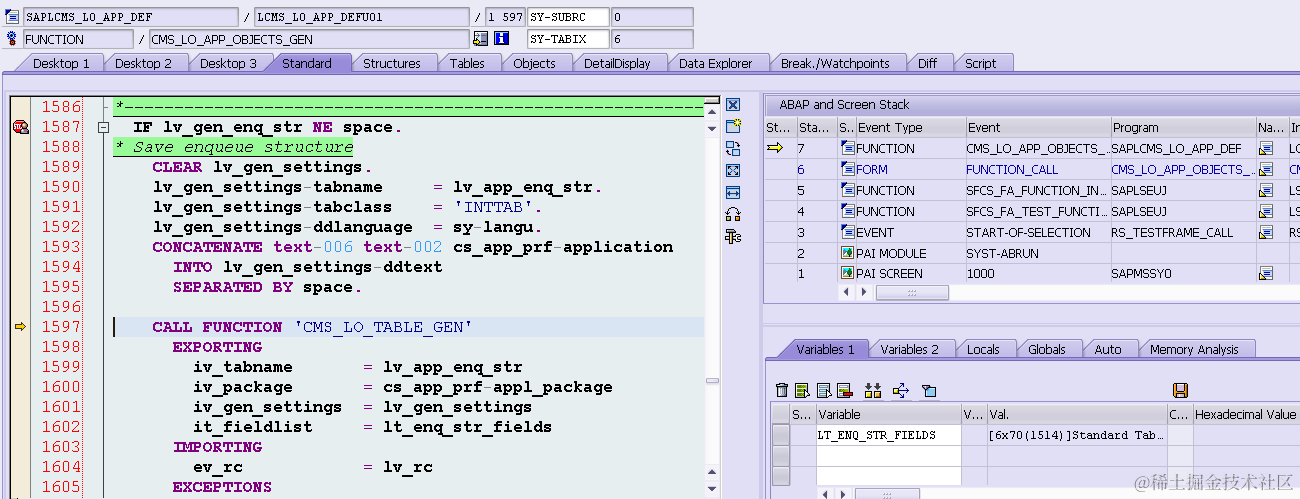Click the new tool icon with yellow star
Image resolution: width=1300 pixels, height=499 pixels.
(x=733, y=126)
